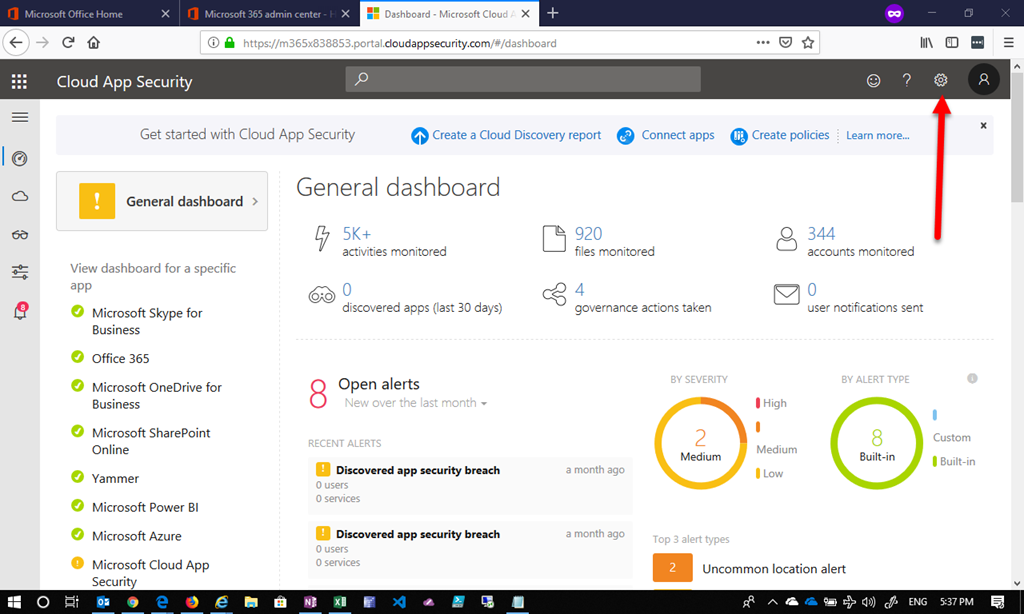This screenshot has height=614, width=1024.
Task: Open the settings gear icon
Action: (940, 80)
